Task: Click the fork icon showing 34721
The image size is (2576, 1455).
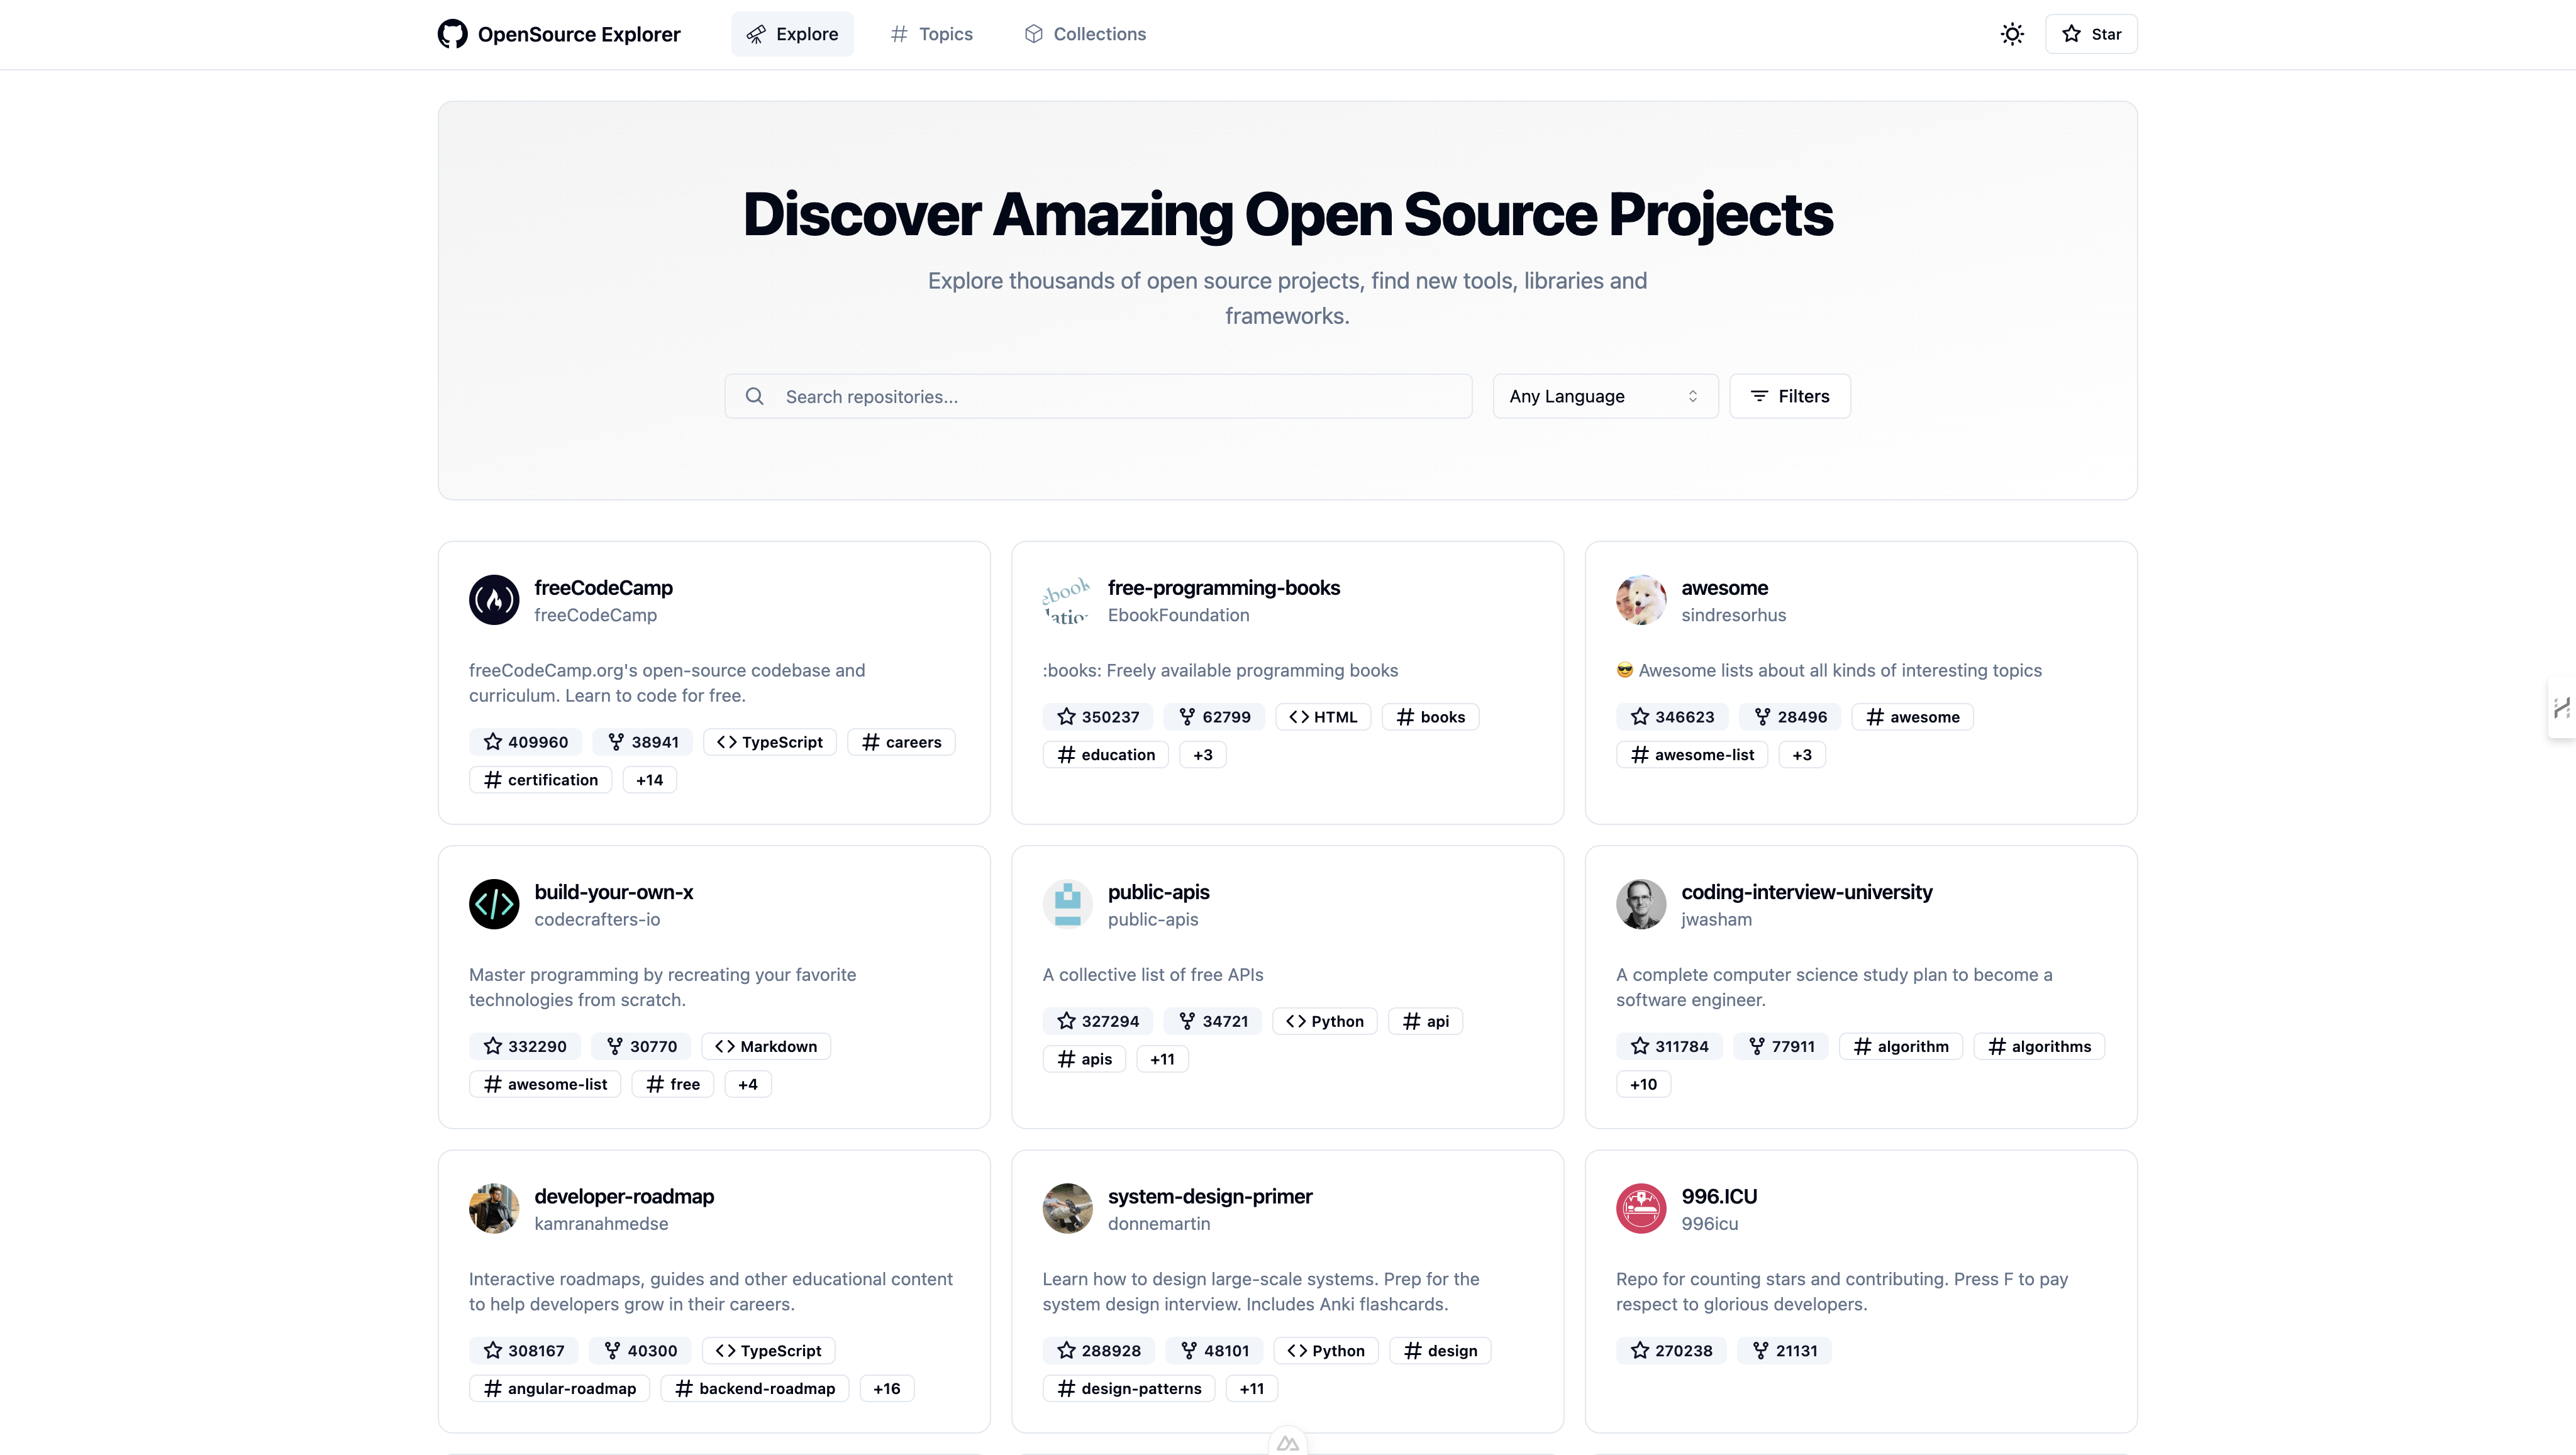Action: (1187, 1021)
